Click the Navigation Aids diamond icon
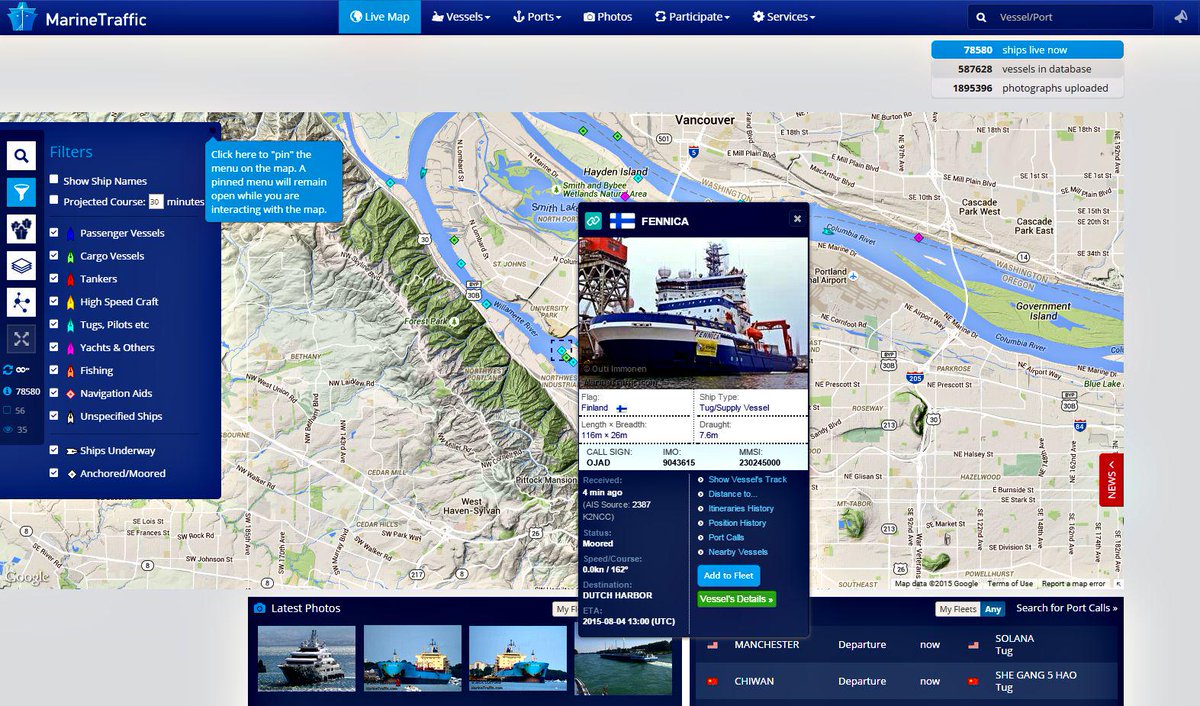The image size is (1200, 706). [70, 394]
